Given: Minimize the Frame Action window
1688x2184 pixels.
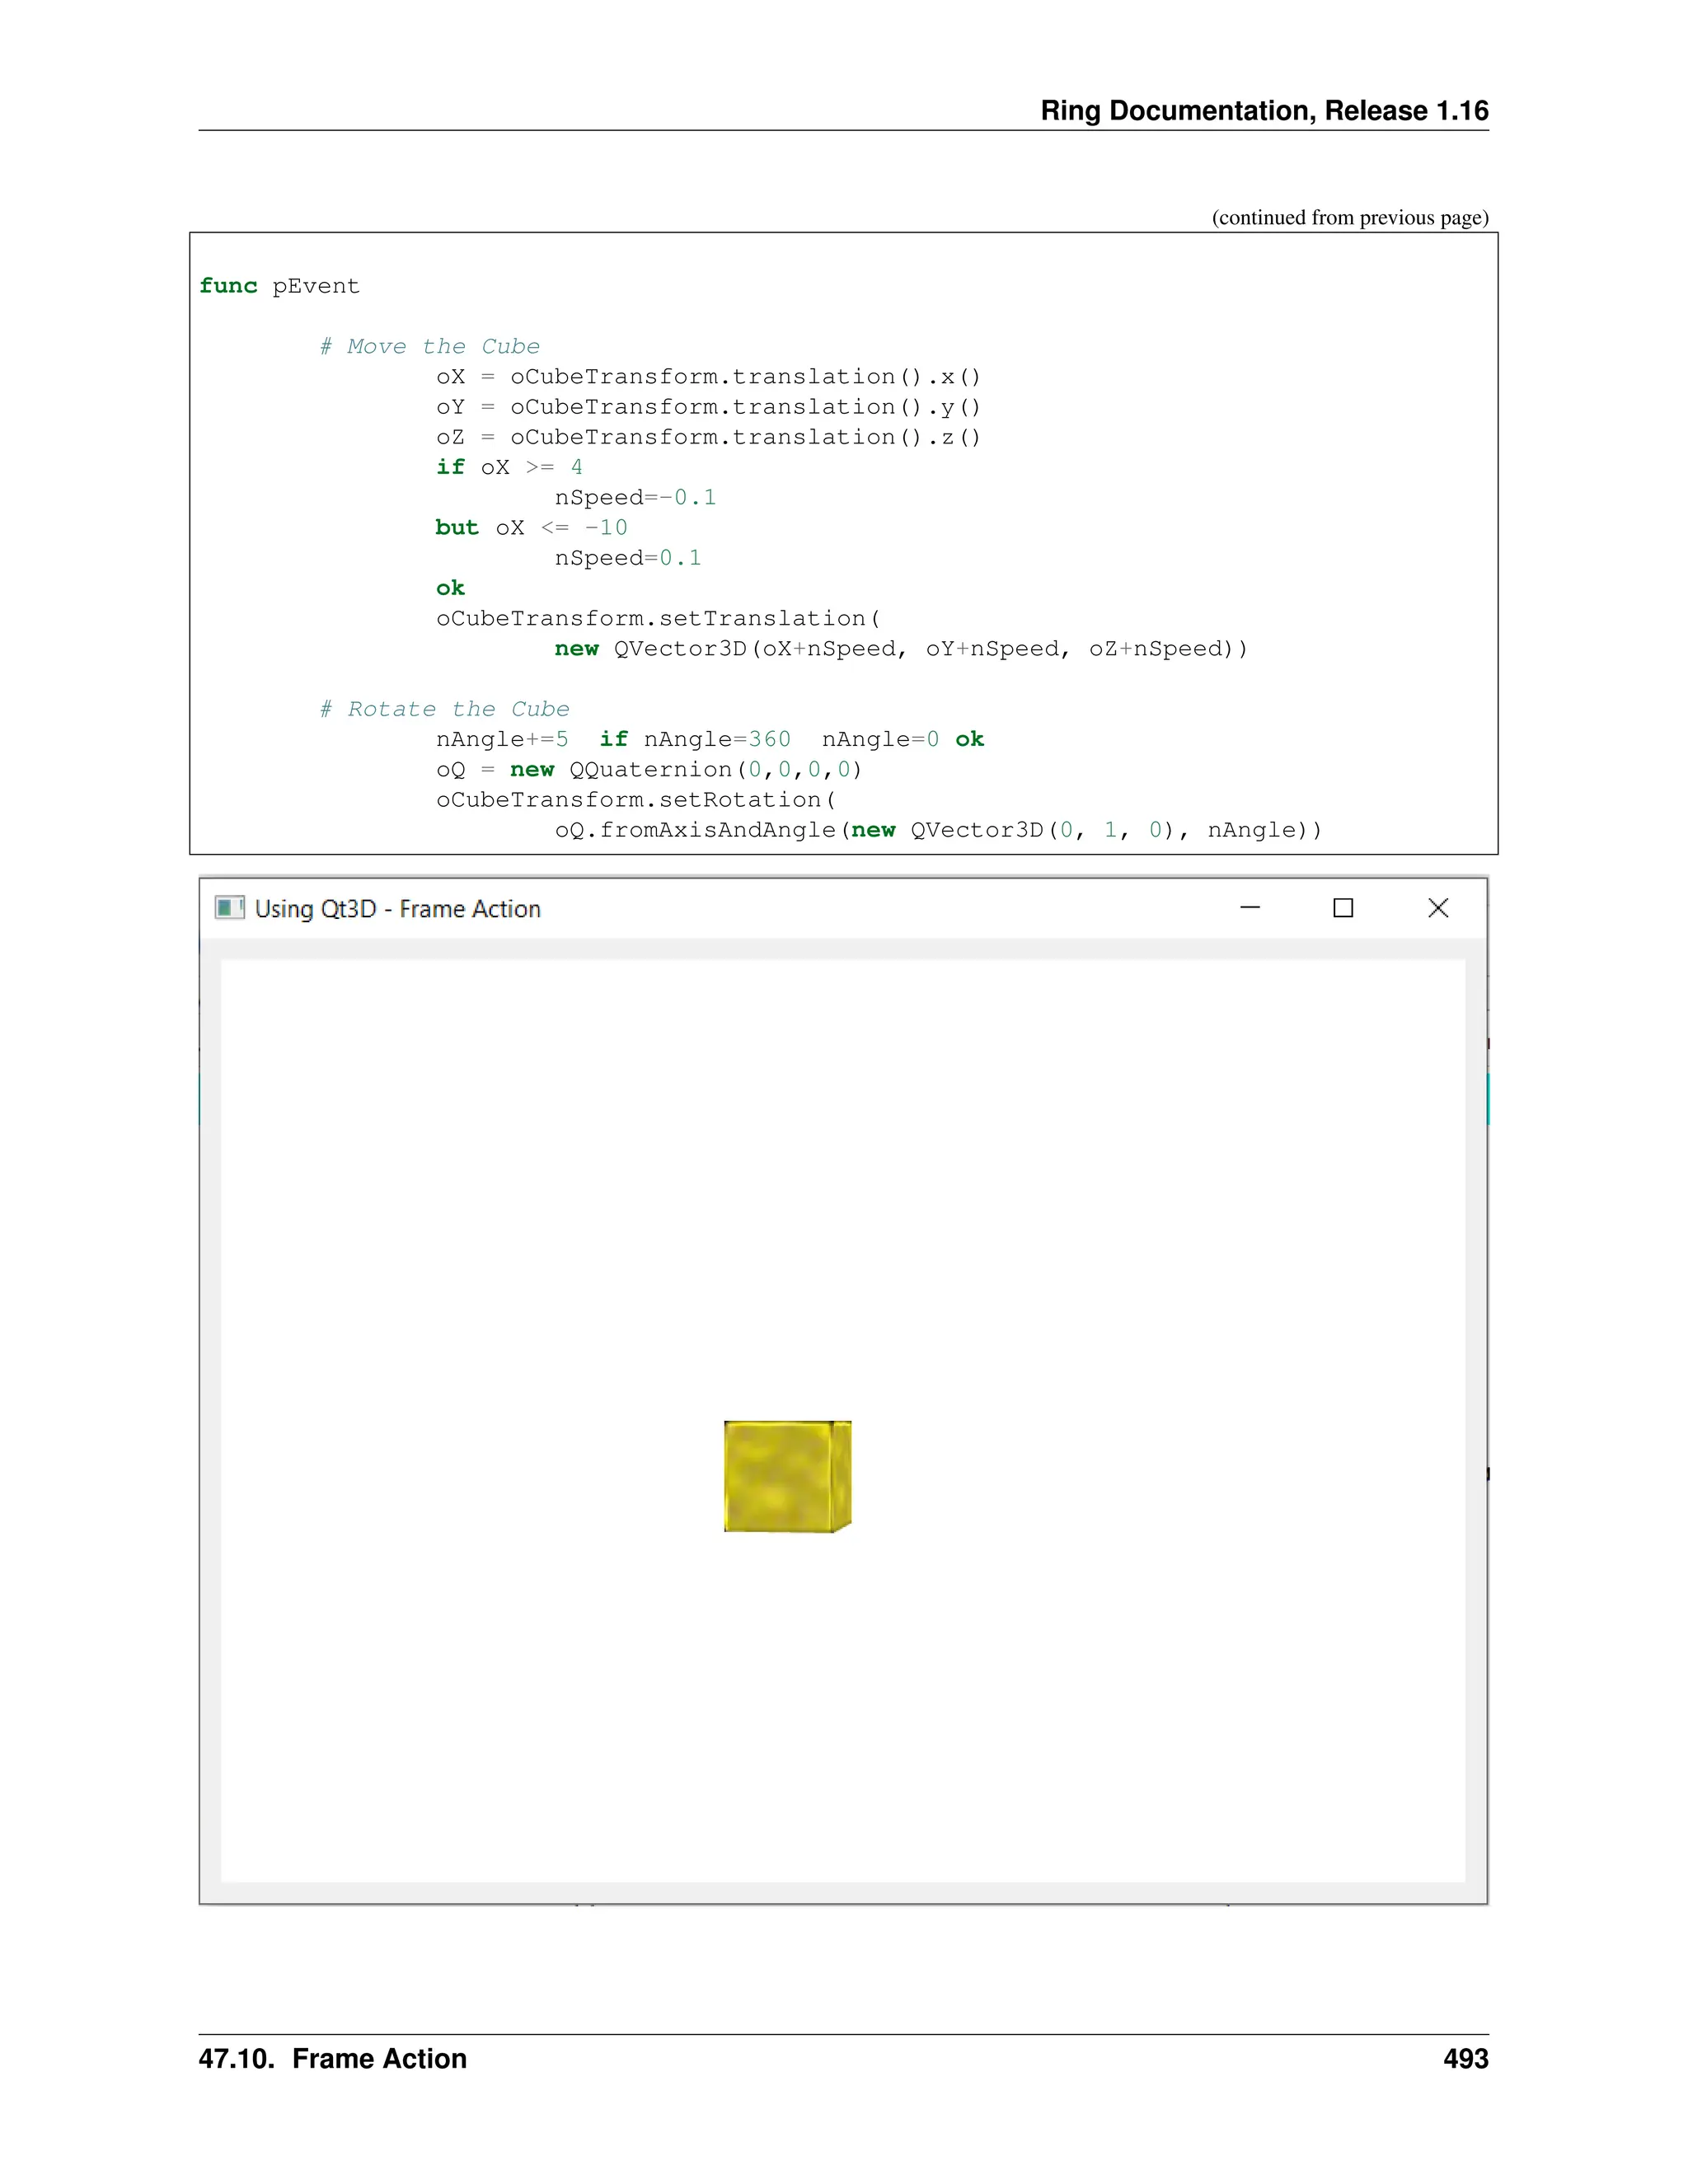Looking at the screenshot, I should (1250, 908).
